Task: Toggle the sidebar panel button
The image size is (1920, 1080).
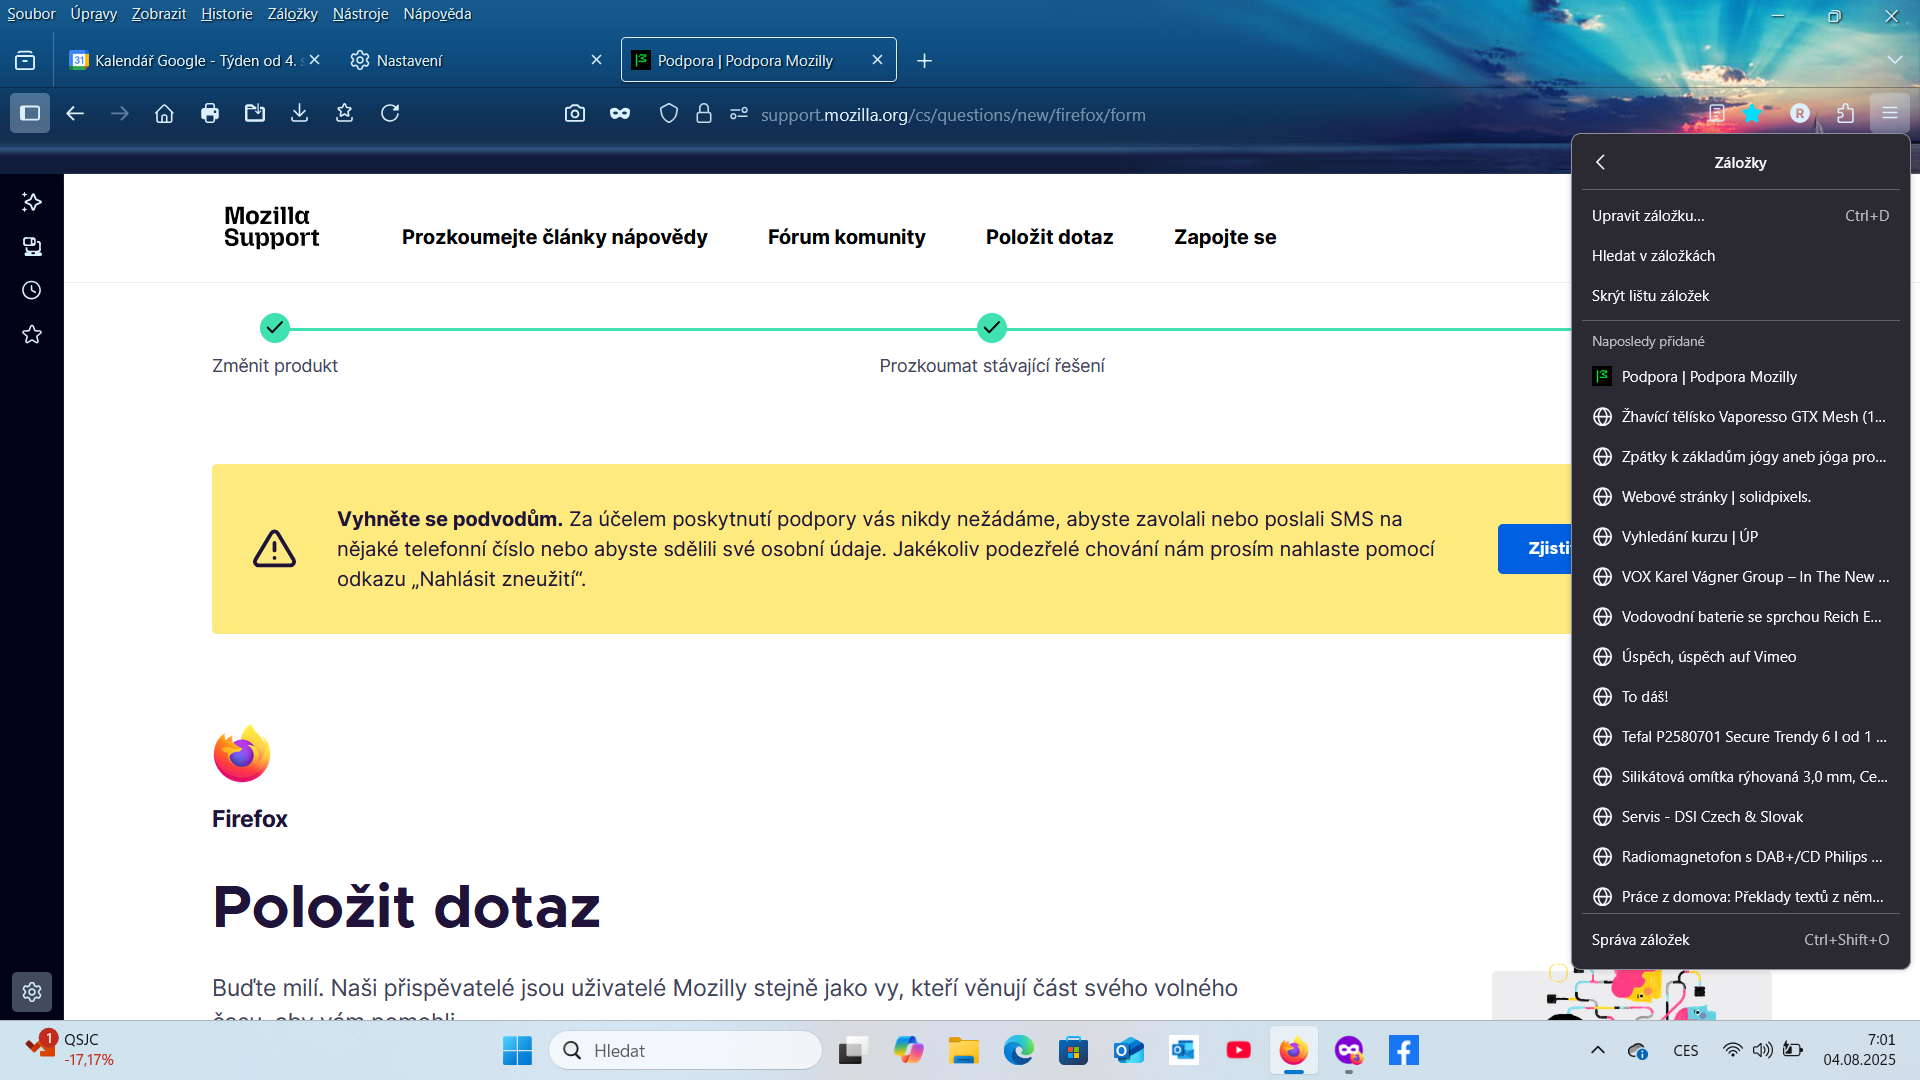Action: click(30, 114)
